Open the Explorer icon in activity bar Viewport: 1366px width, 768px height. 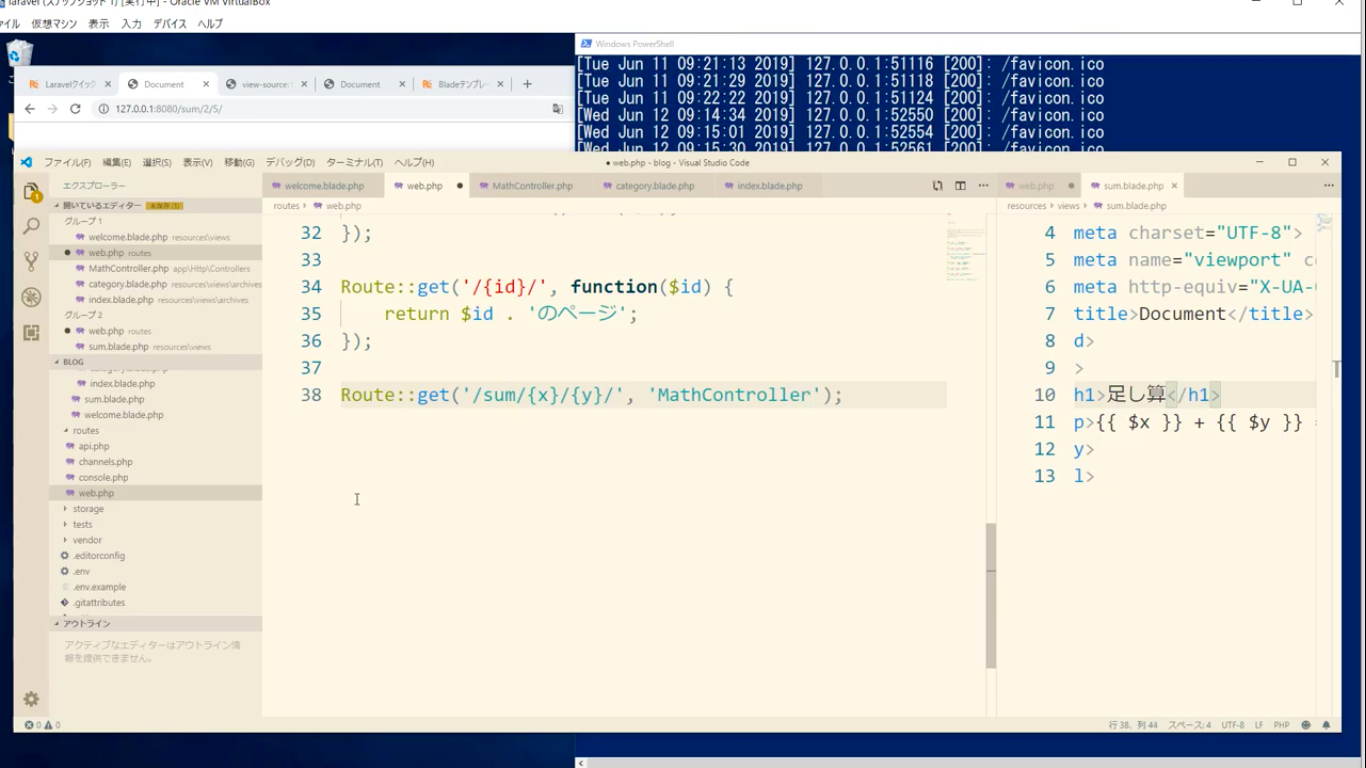point(31,192)
